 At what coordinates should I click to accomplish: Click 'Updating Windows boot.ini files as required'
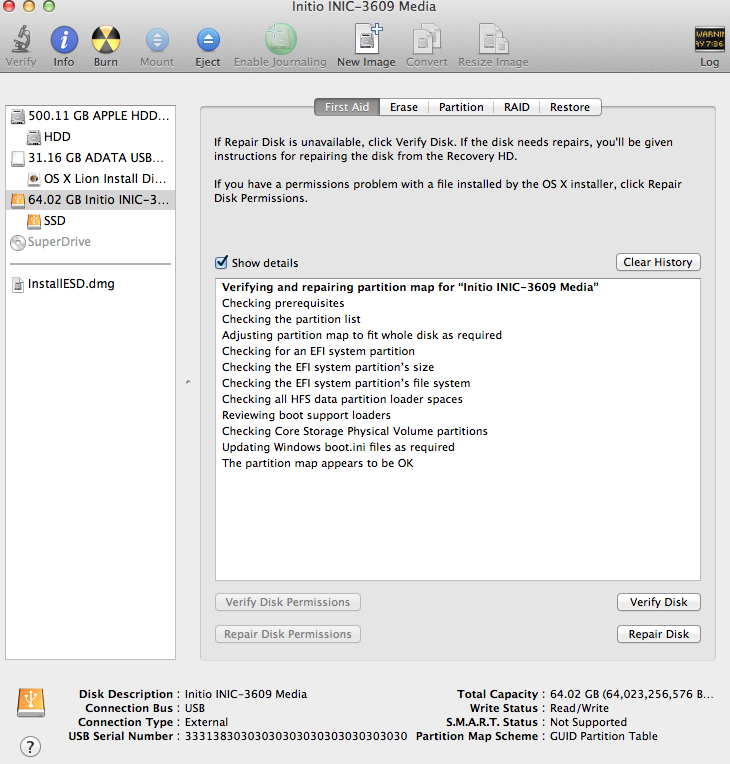pyautogui.click(x=338, y=447)
